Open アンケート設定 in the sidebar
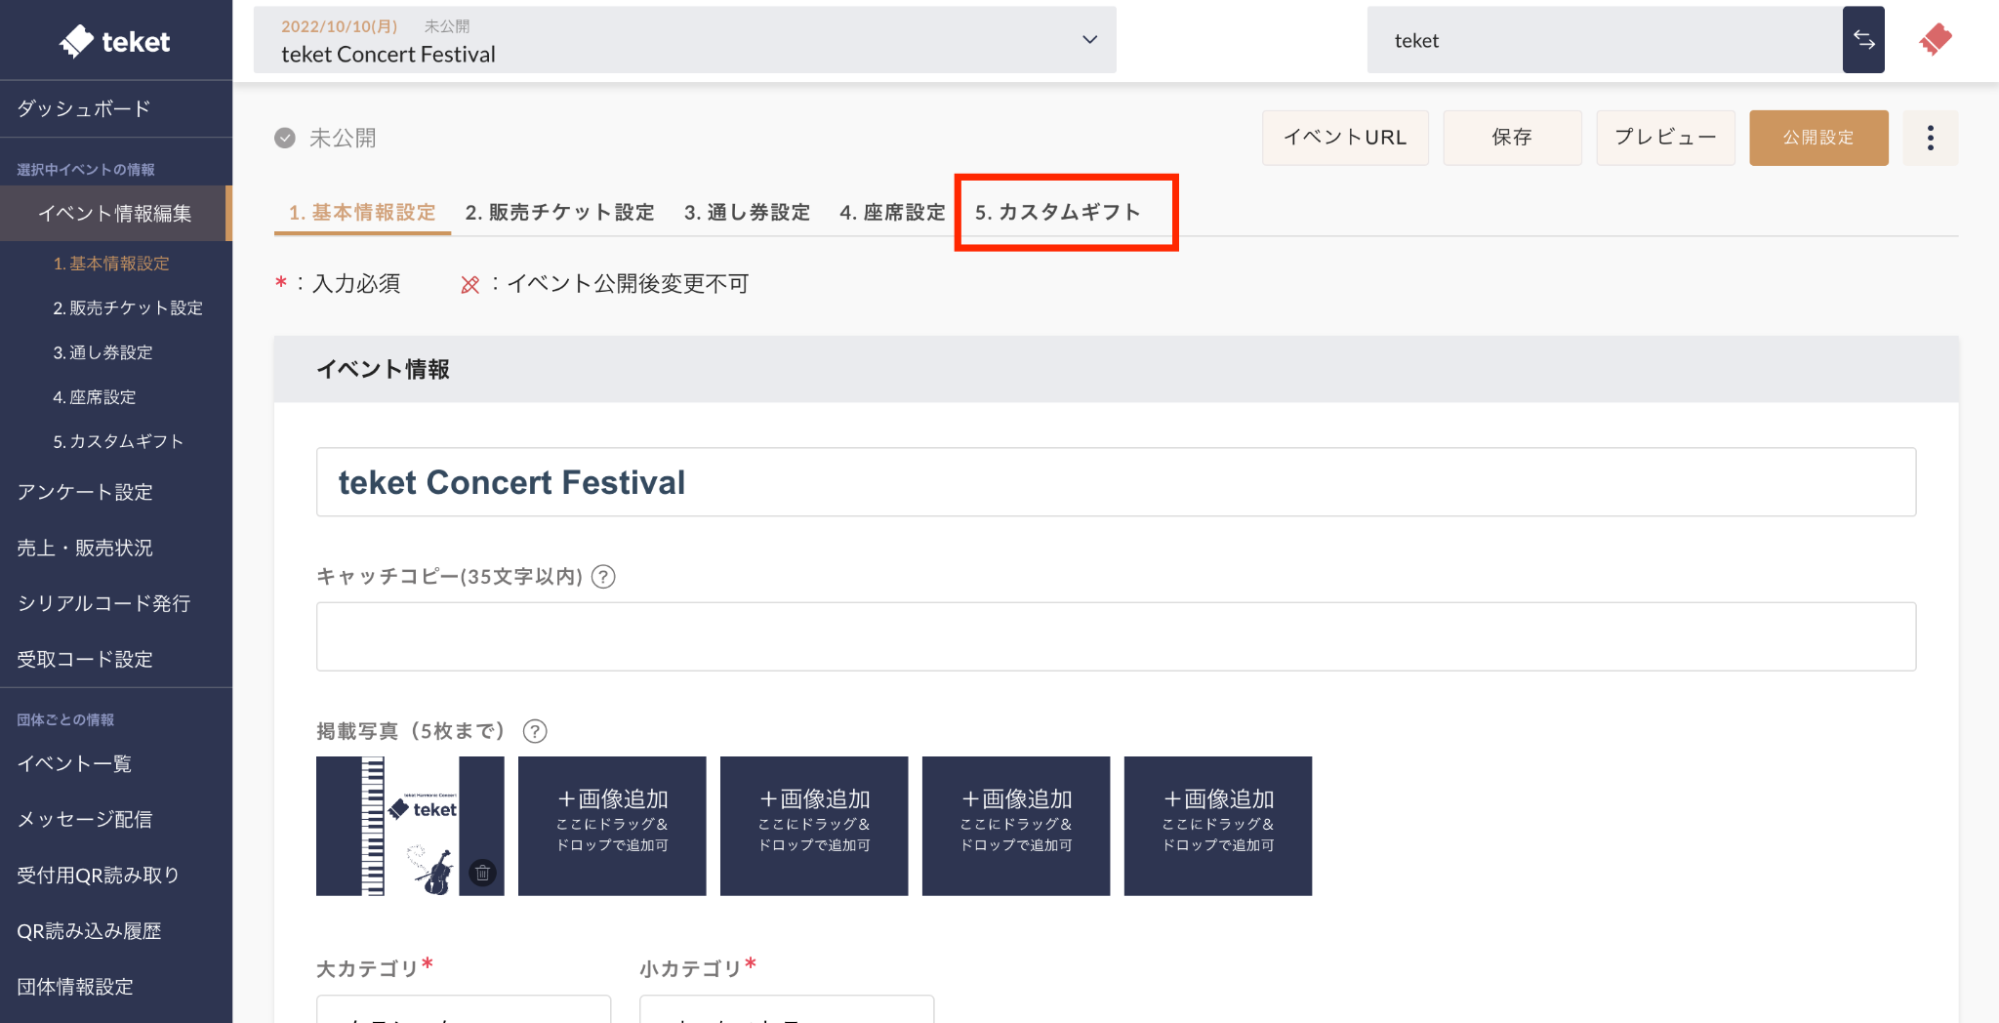Screen dimensions: 1999x1023 85,492
